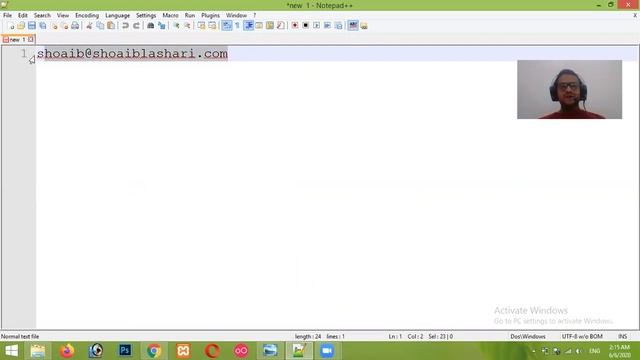Viewport: 640px width, 360px height.
Task: Open Photoshop from the taskbar
Action: pyautogui.click(x=125, y=351)
